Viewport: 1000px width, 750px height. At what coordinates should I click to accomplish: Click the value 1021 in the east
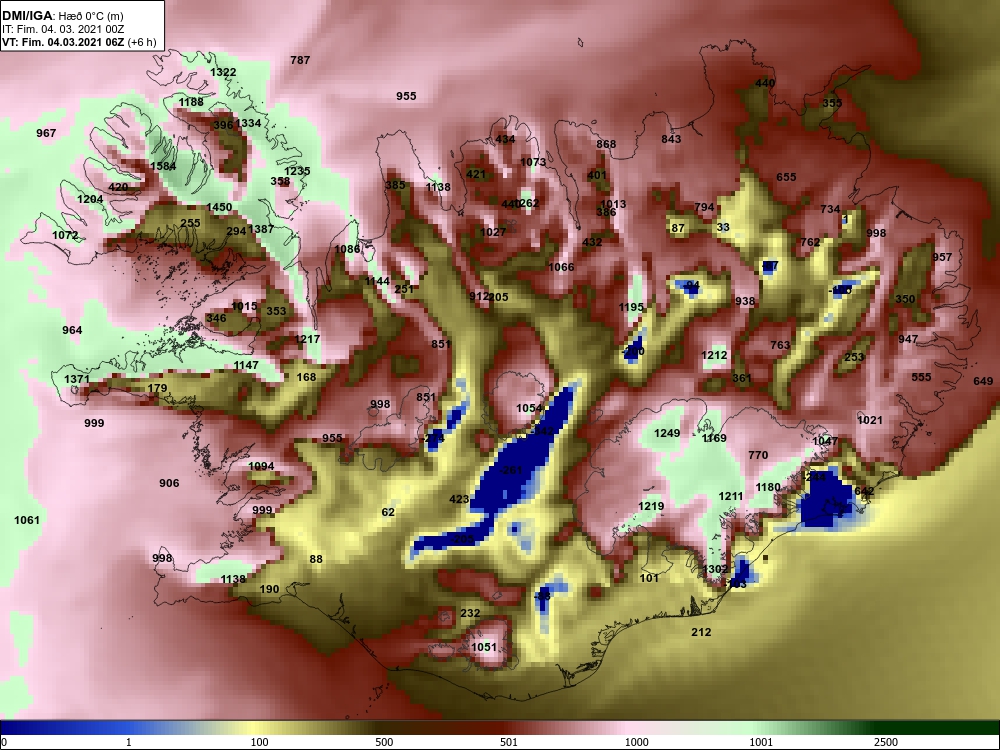pos(870,420)
